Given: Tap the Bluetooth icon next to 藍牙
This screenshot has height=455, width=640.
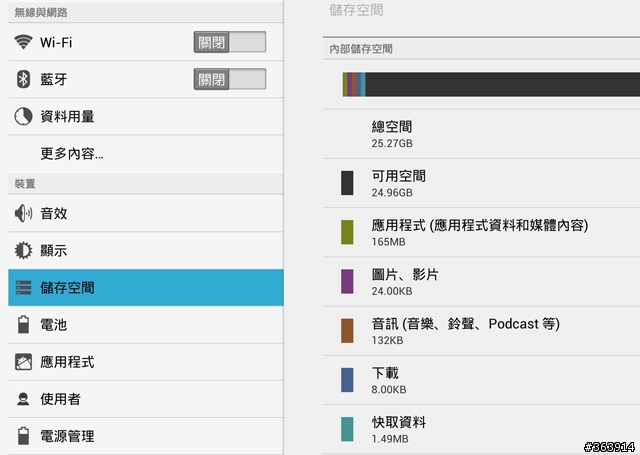Looking at the screenshot, I should coord(23,79).
